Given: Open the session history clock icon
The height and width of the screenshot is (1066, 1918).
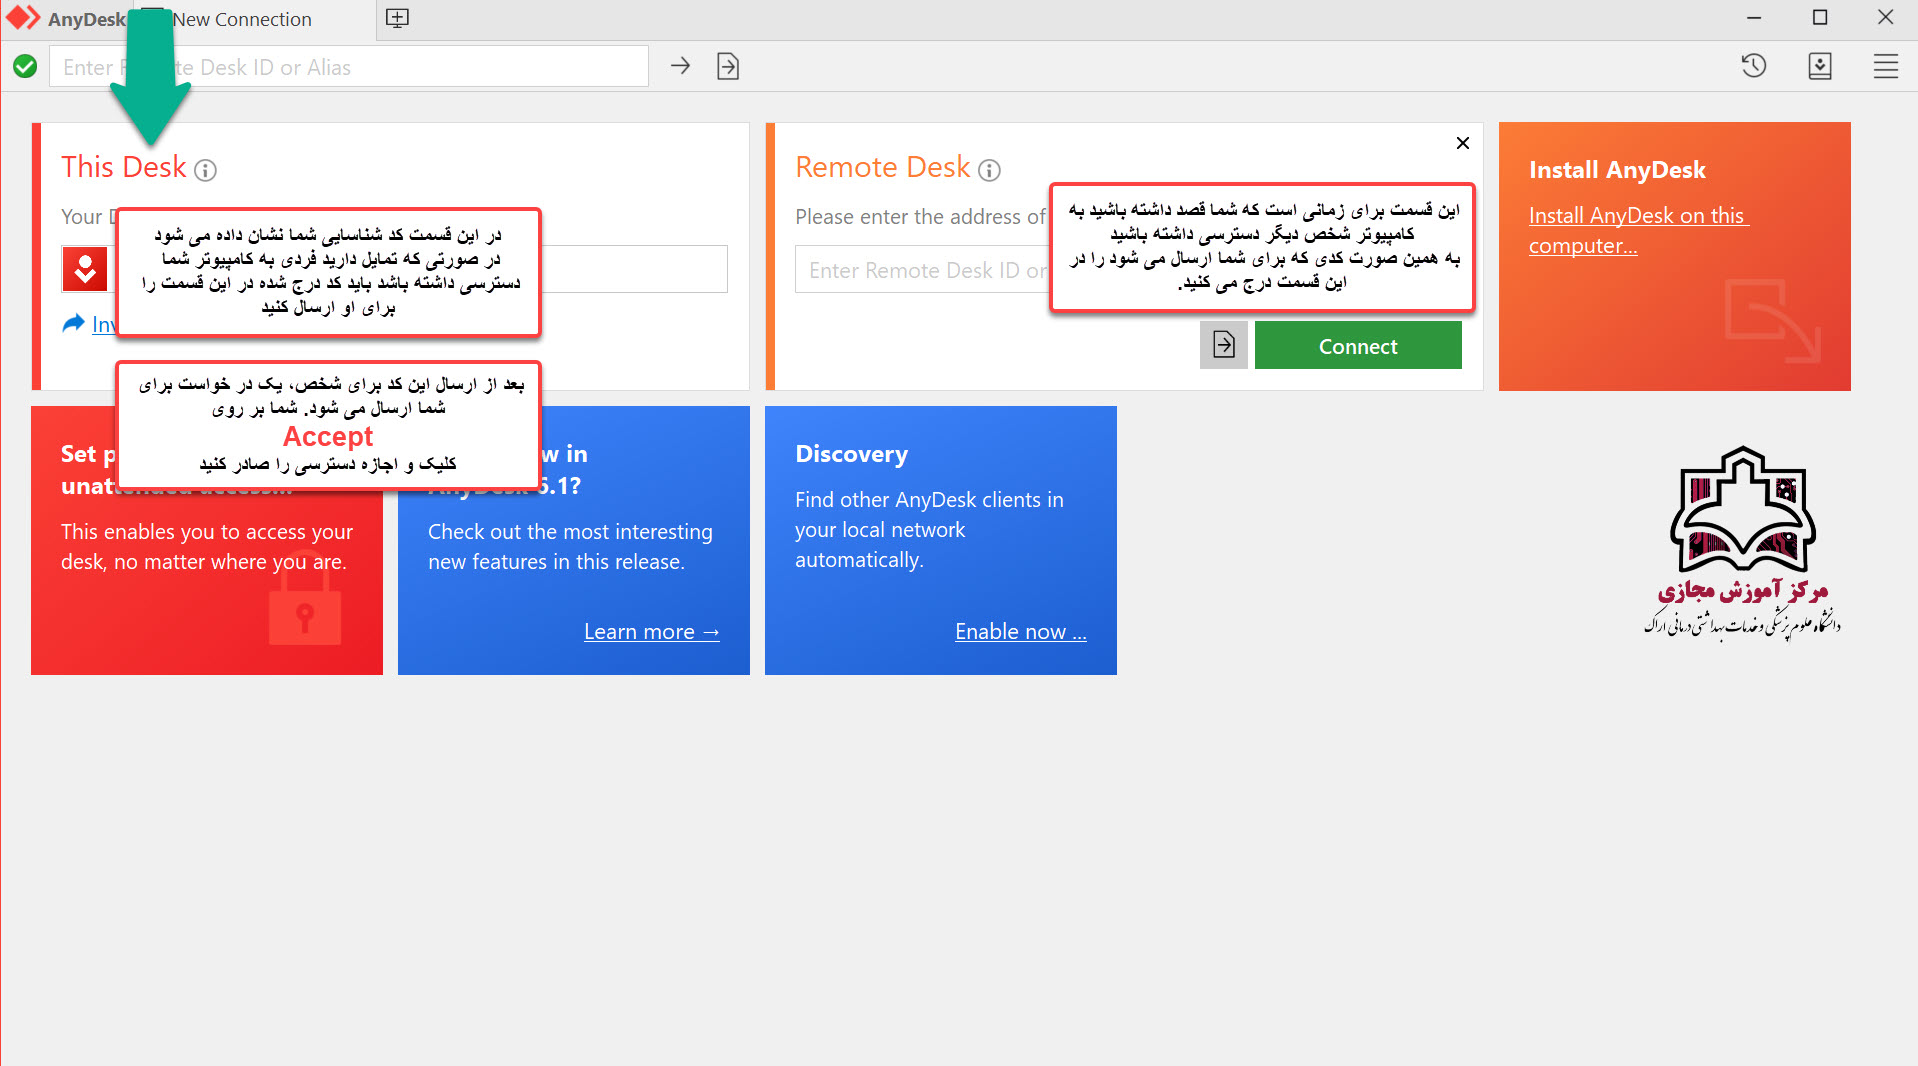Looking at the screenshot, I should [x=1753, y=66].
